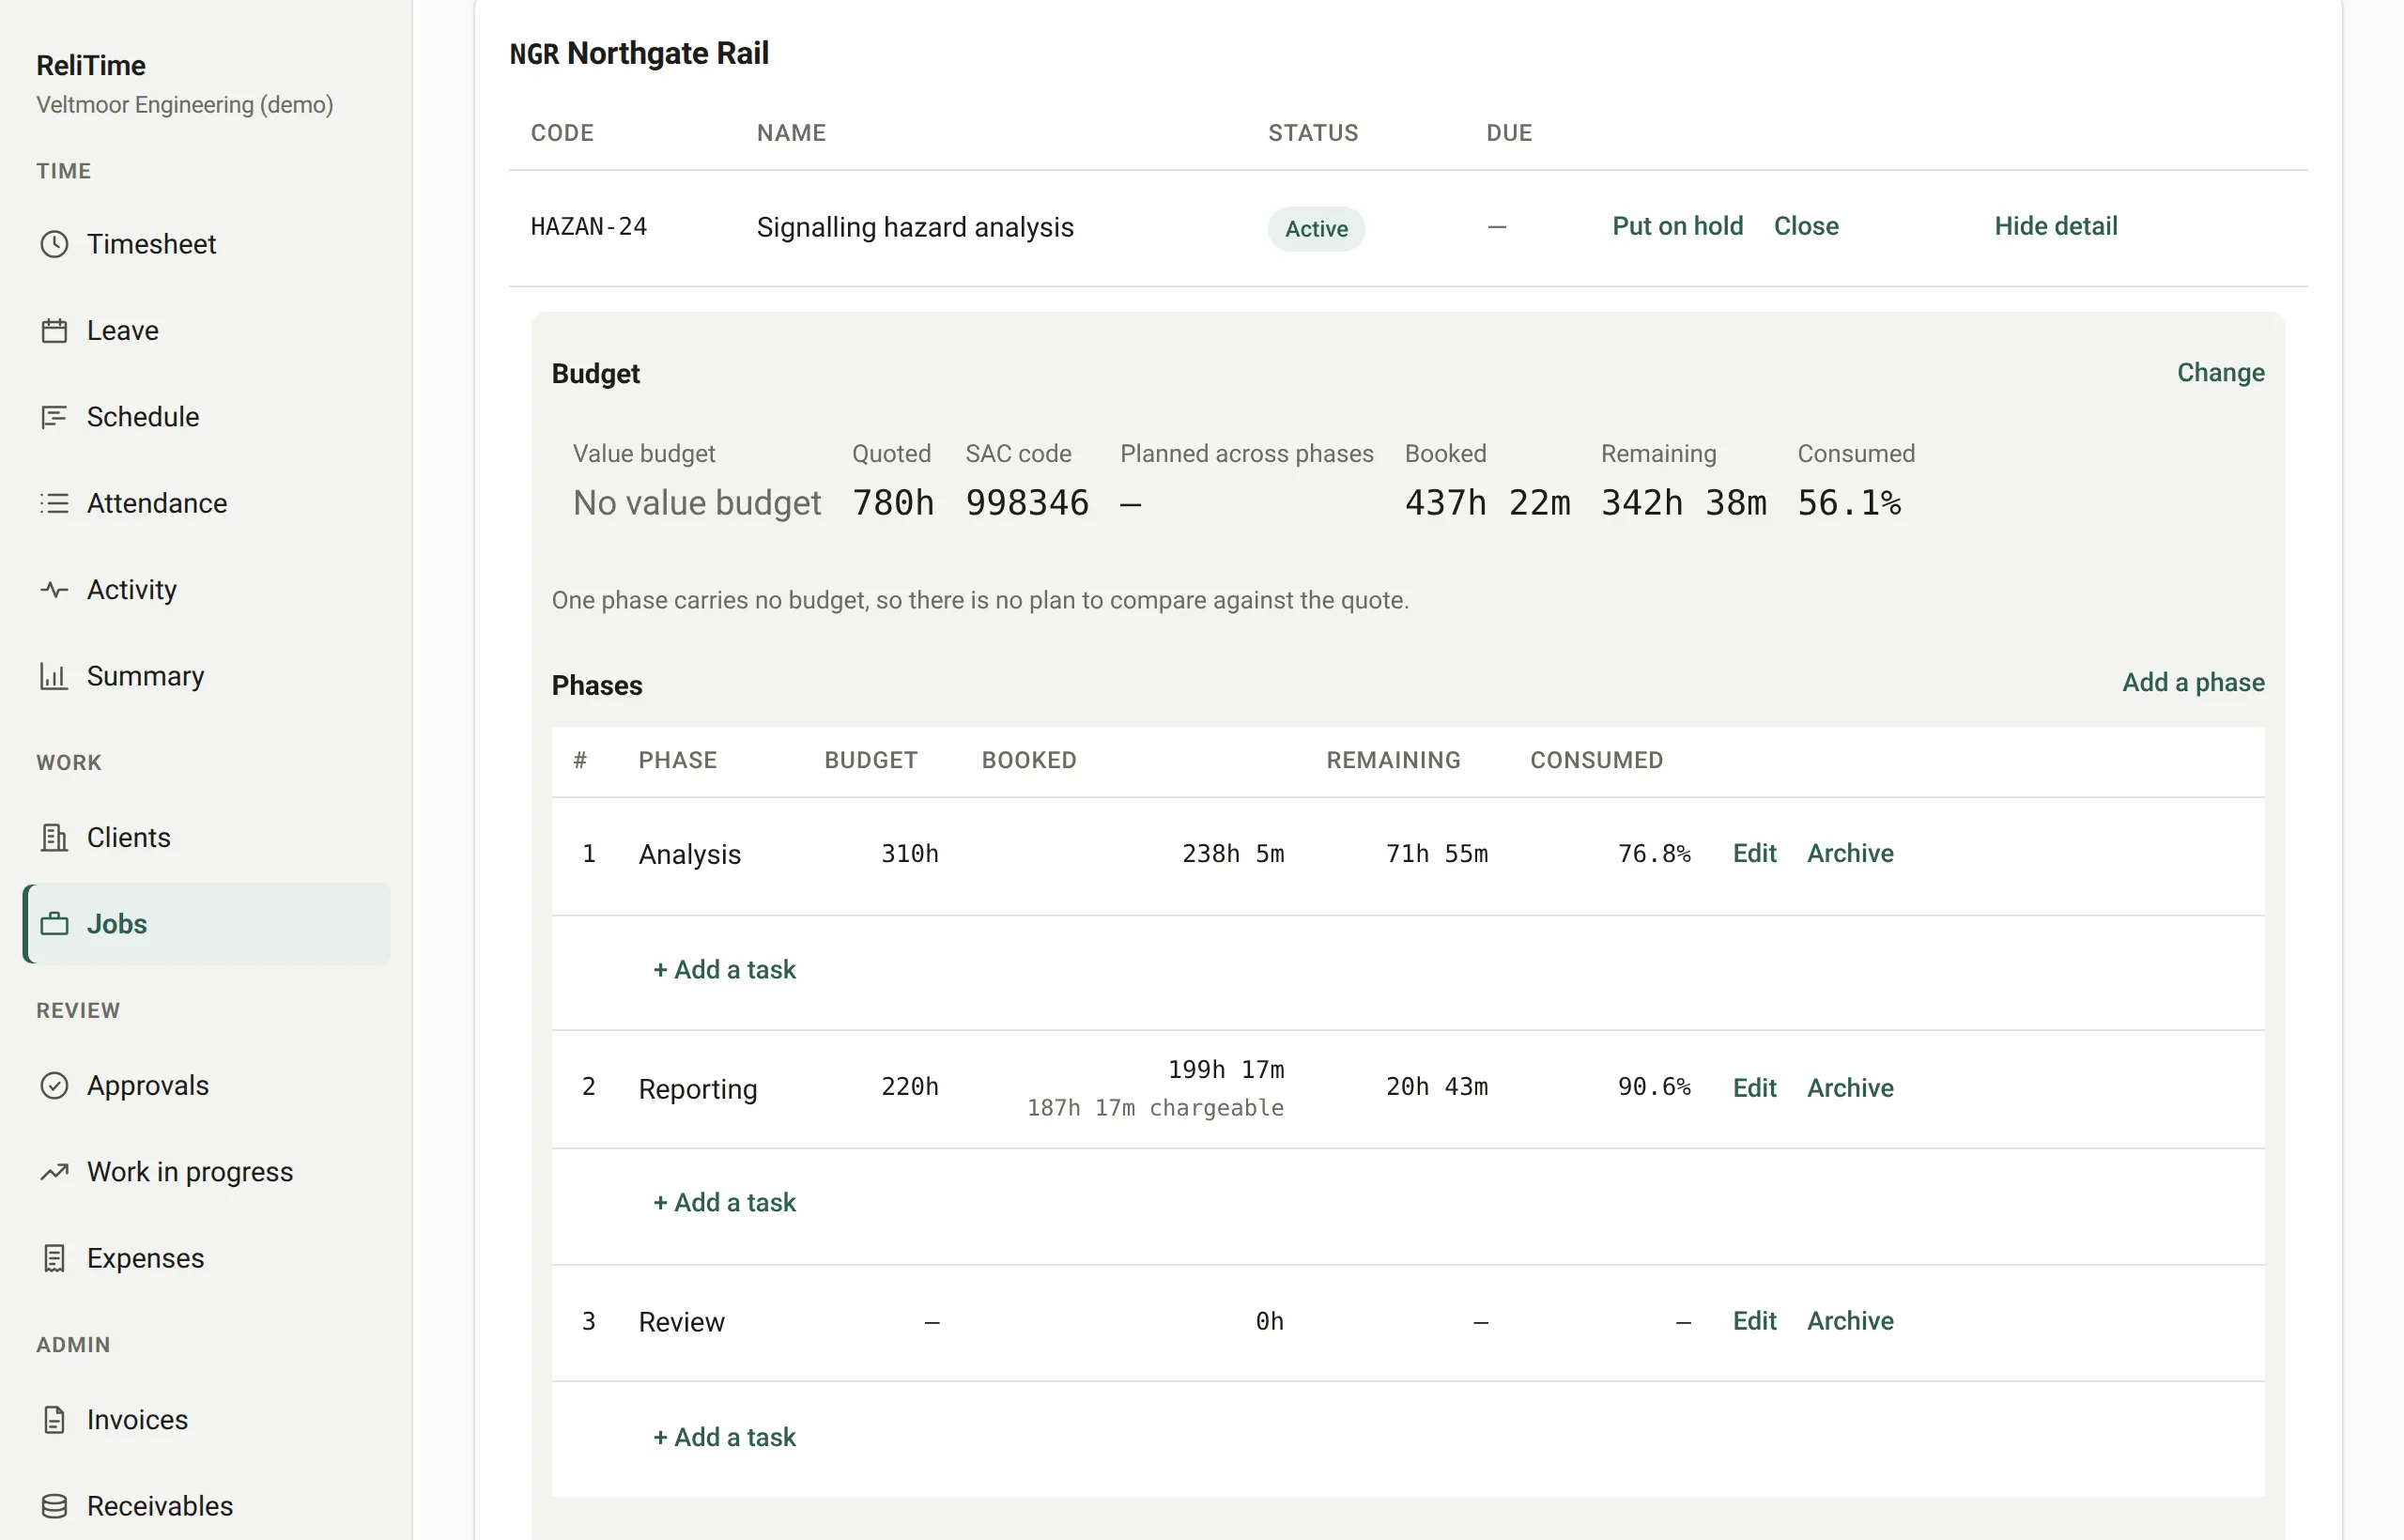The height and width of the screenshot is (1540, 2404).
Task: Click the NGR Northgate Rail heading
Action: click(639, 53)
